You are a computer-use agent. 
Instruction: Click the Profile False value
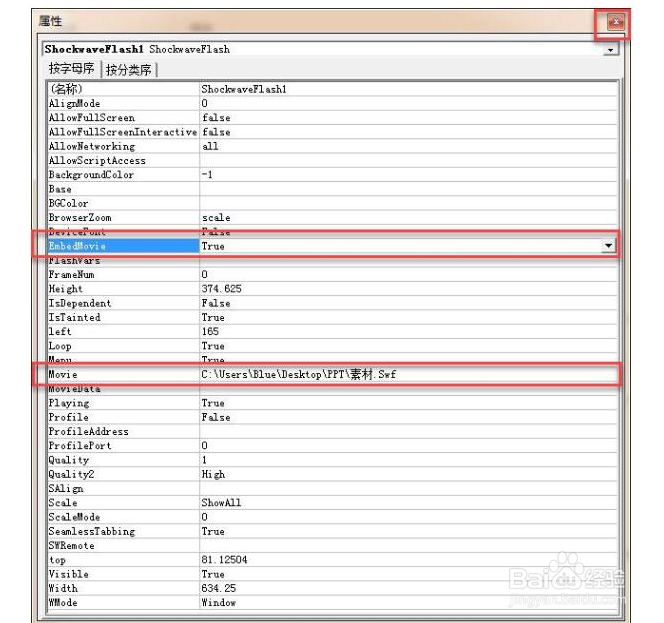(216, 417)
